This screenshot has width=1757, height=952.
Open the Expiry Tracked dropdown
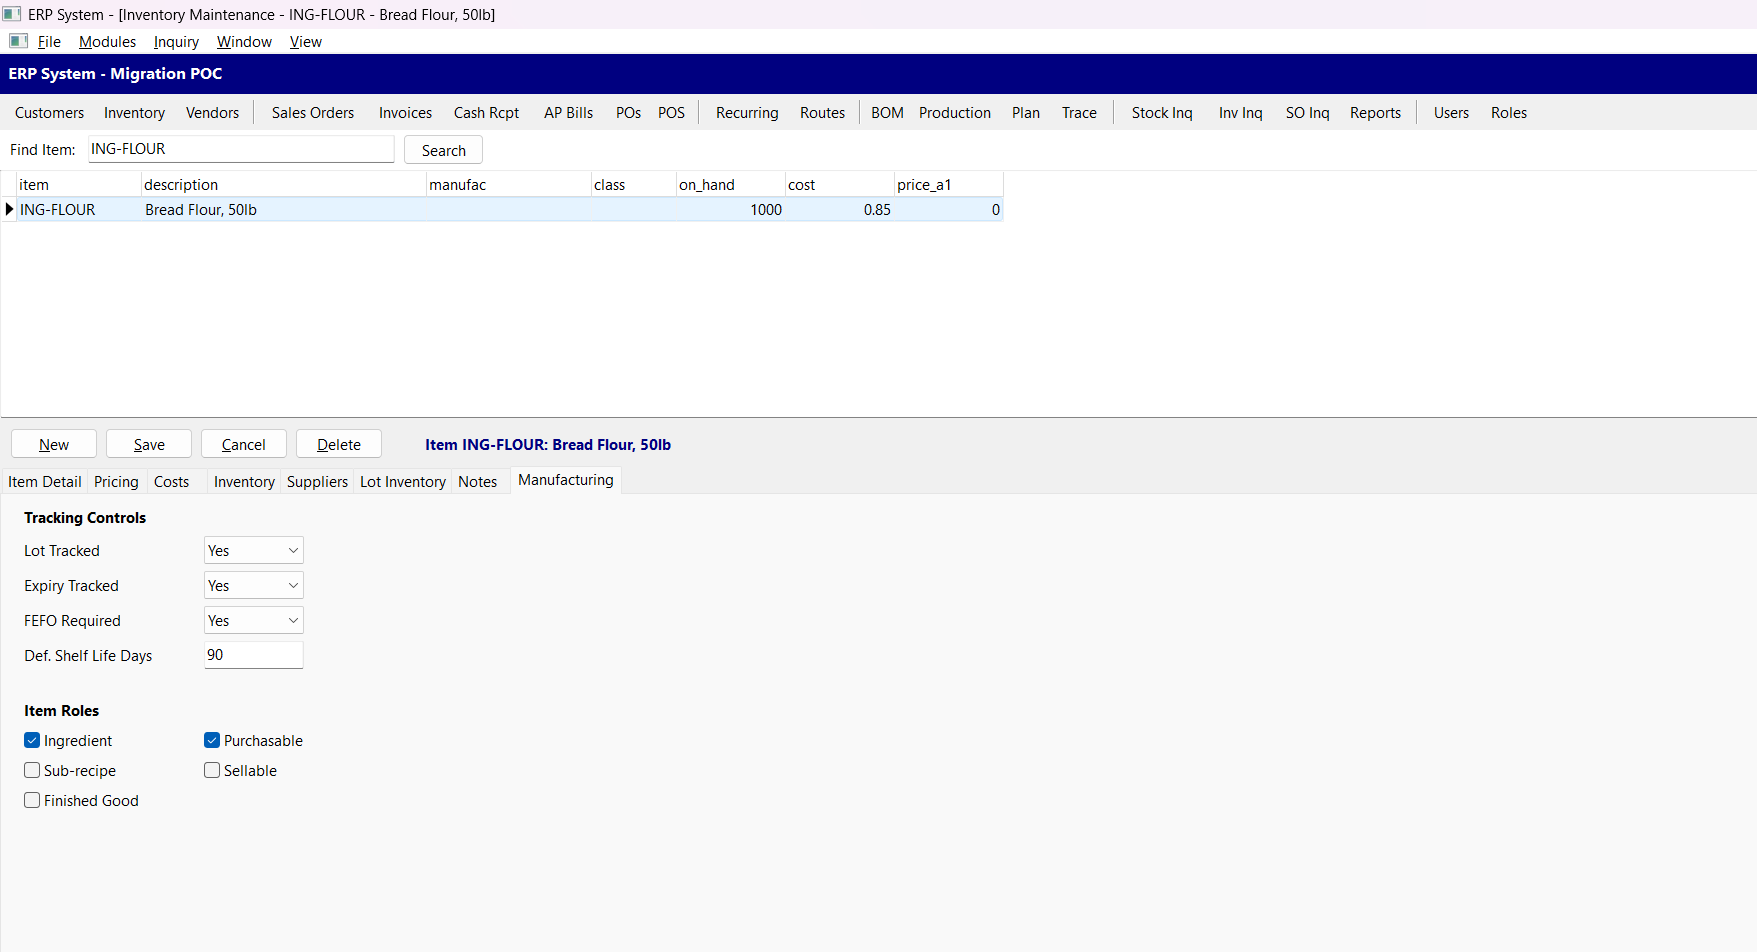(254, 585)
